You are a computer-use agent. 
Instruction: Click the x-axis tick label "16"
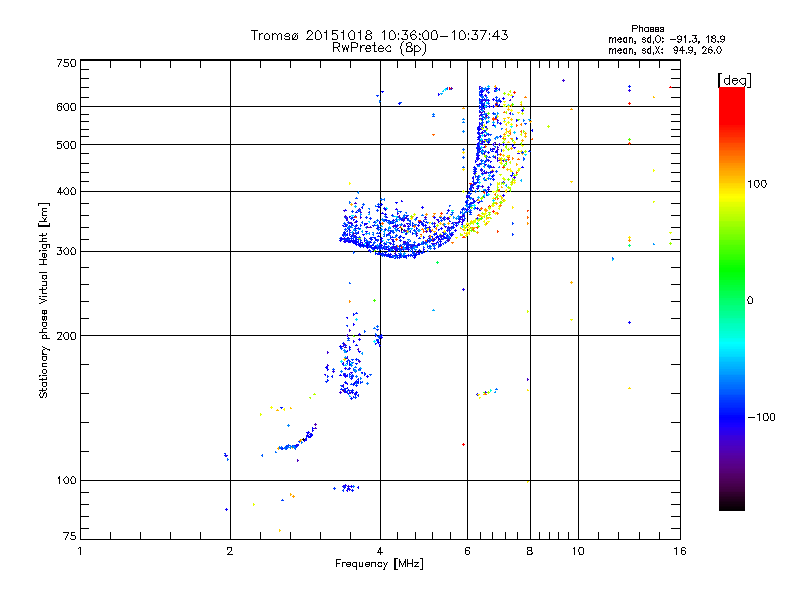point(680,551)
